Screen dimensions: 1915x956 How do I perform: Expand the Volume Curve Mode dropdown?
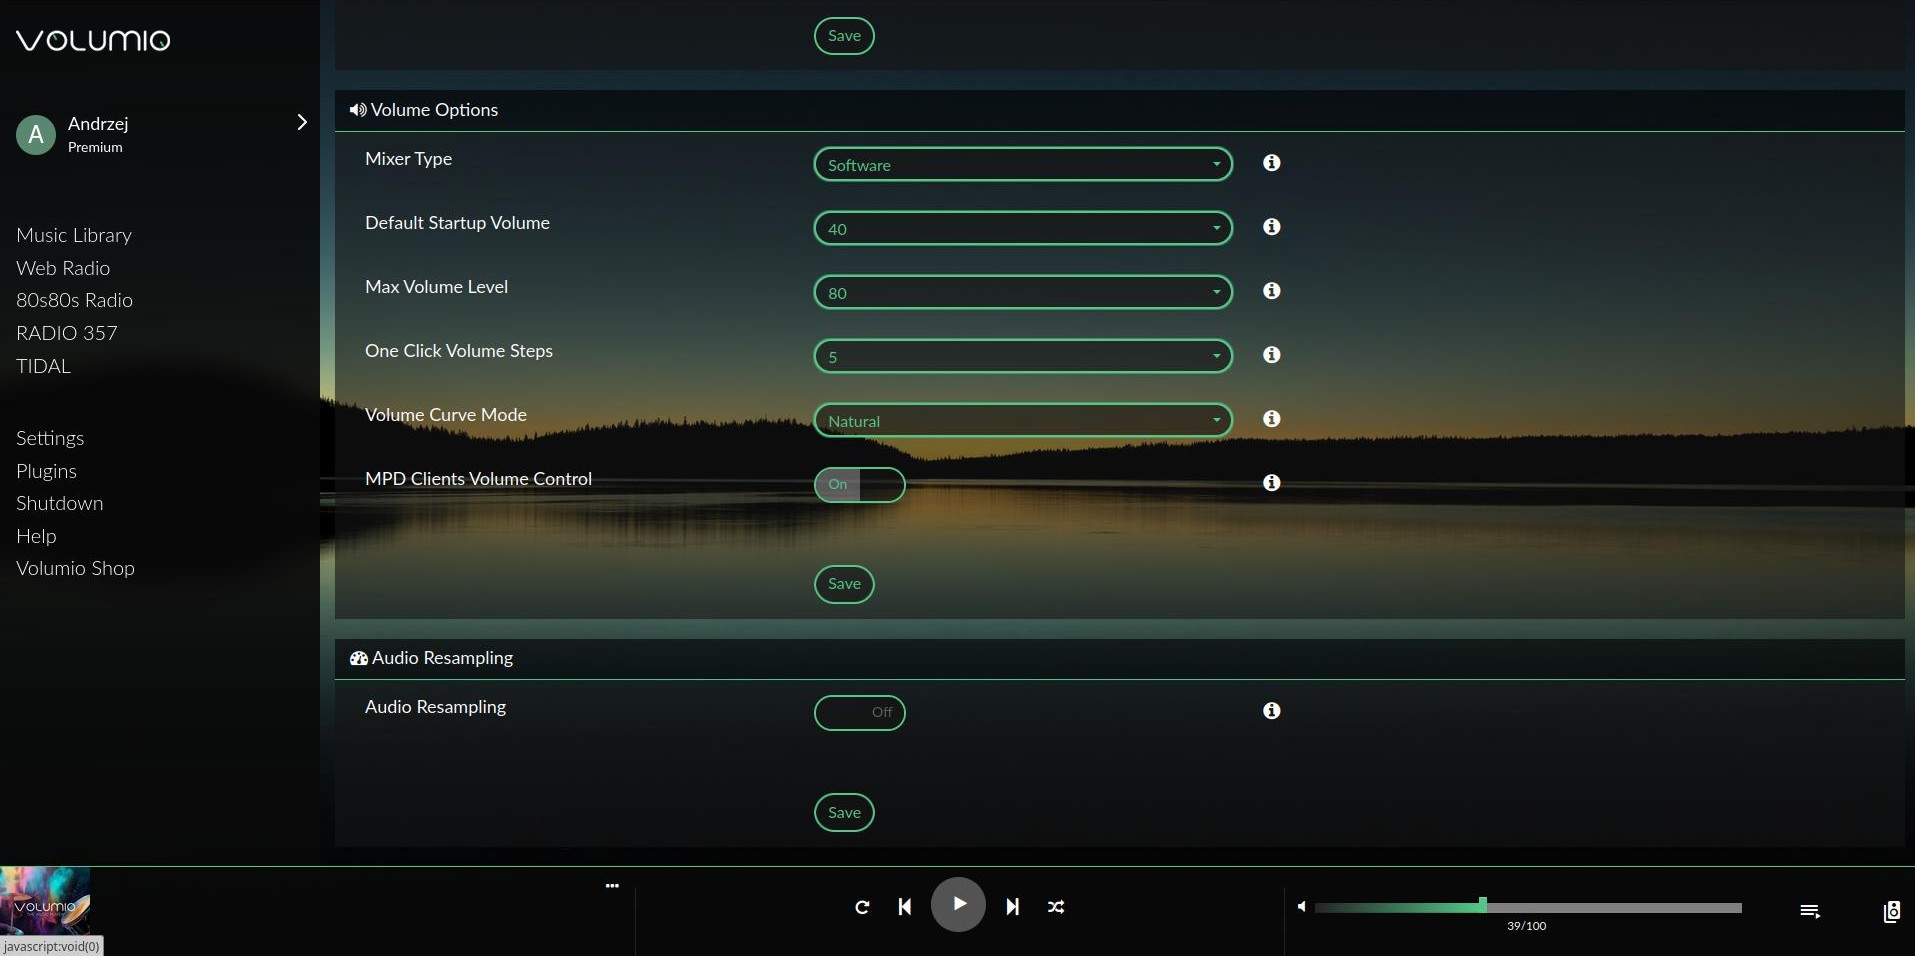click(1022, 421)
